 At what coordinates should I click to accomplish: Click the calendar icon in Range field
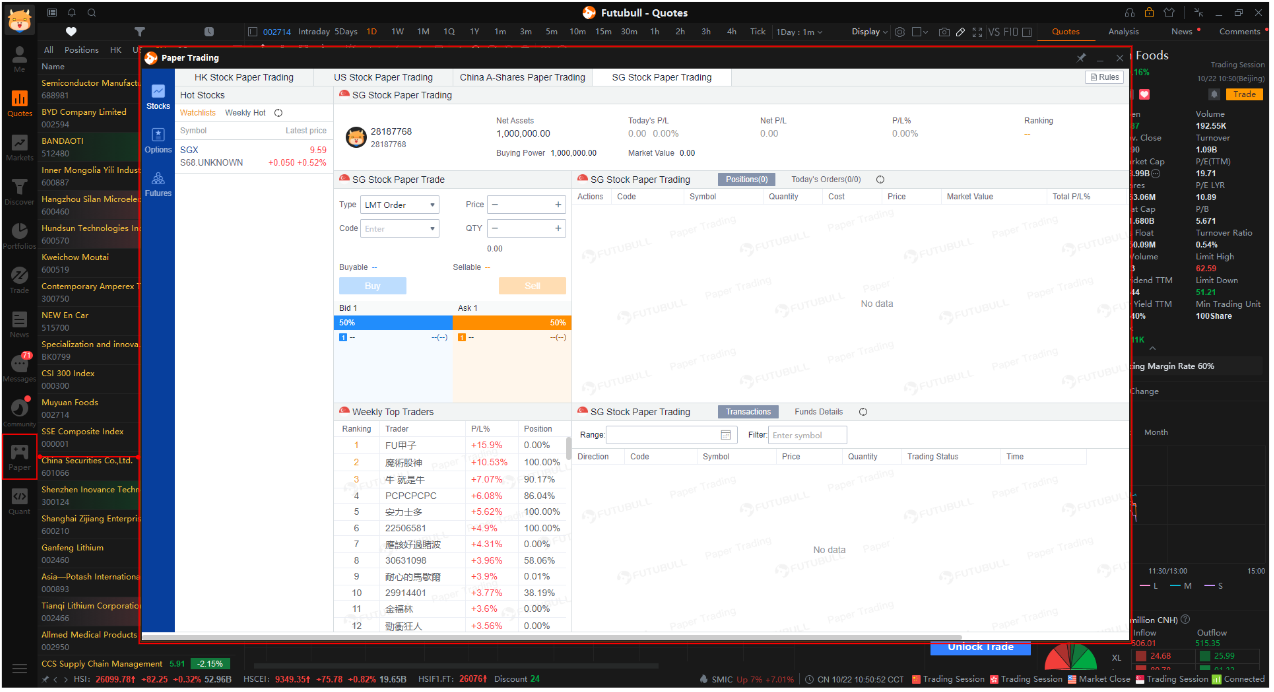tap(726, 435)
